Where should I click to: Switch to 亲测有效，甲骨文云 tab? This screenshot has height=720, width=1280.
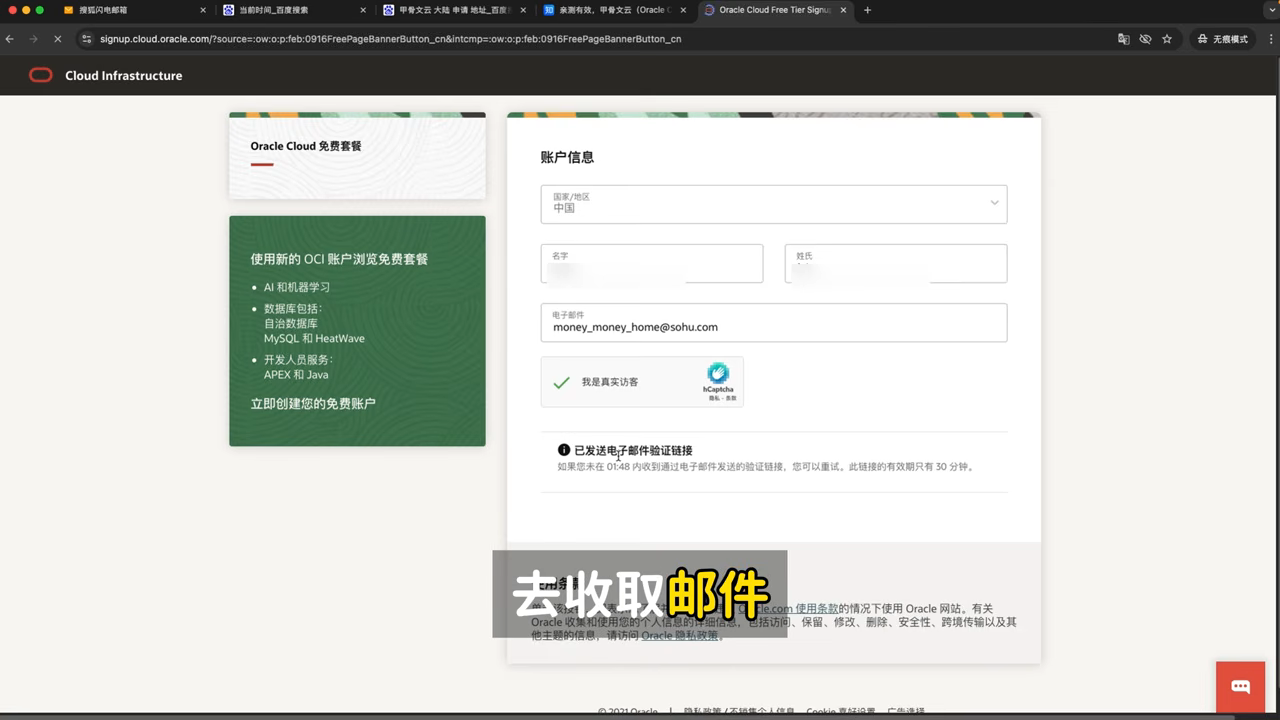pyautogui.click(x=612, y=10)
